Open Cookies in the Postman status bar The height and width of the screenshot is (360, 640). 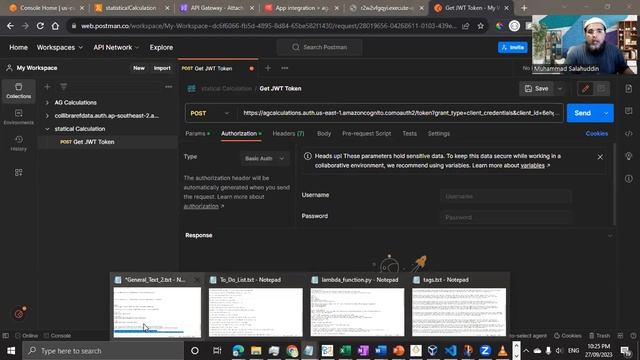(567, 336)
